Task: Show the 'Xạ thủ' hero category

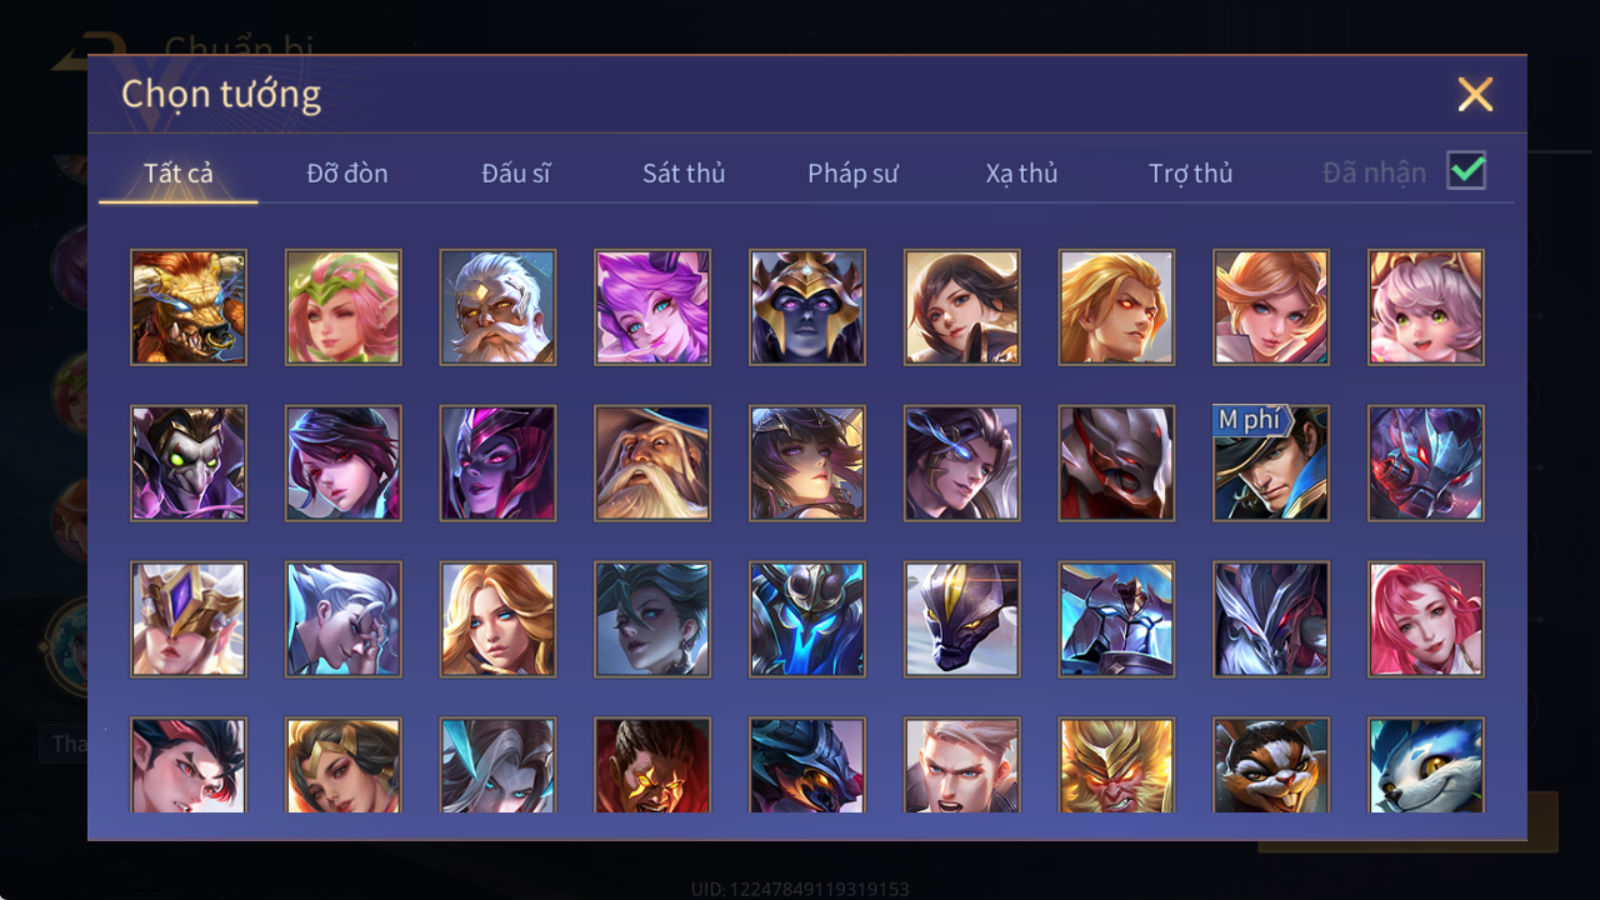Action: [x=1021, y=173]
